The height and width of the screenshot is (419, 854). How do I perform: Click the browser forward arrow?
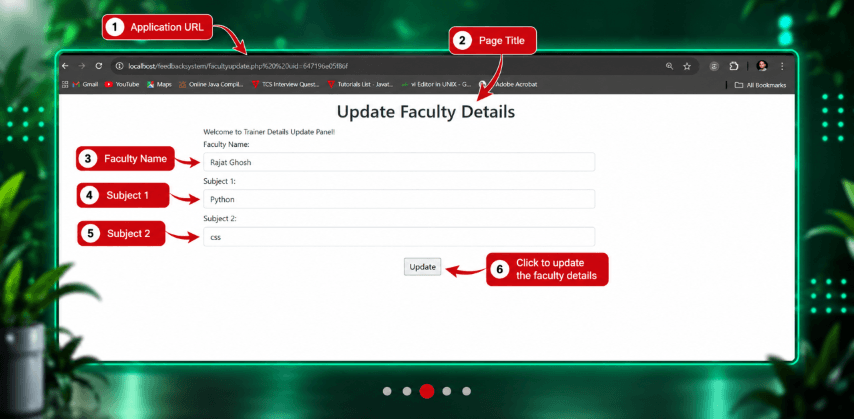pos(82,66)
